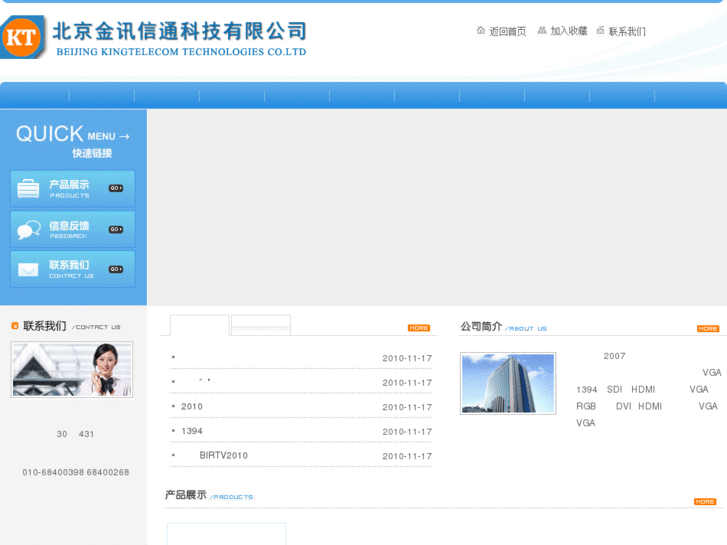Click the briefcase icon for 产品展示
Screen dimensions: 727x545
(29, 189)
